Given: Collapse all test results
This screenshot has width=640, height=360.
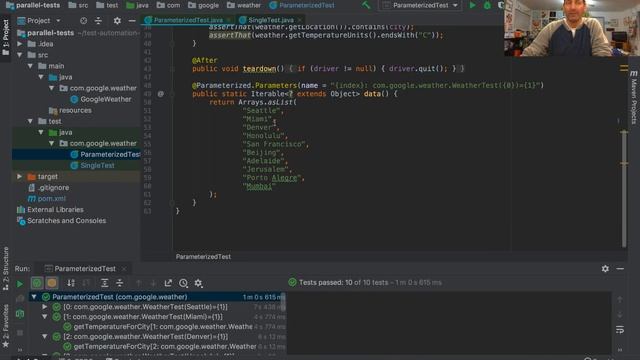Looking at the screenshot, I should click(x=120, y=283).
